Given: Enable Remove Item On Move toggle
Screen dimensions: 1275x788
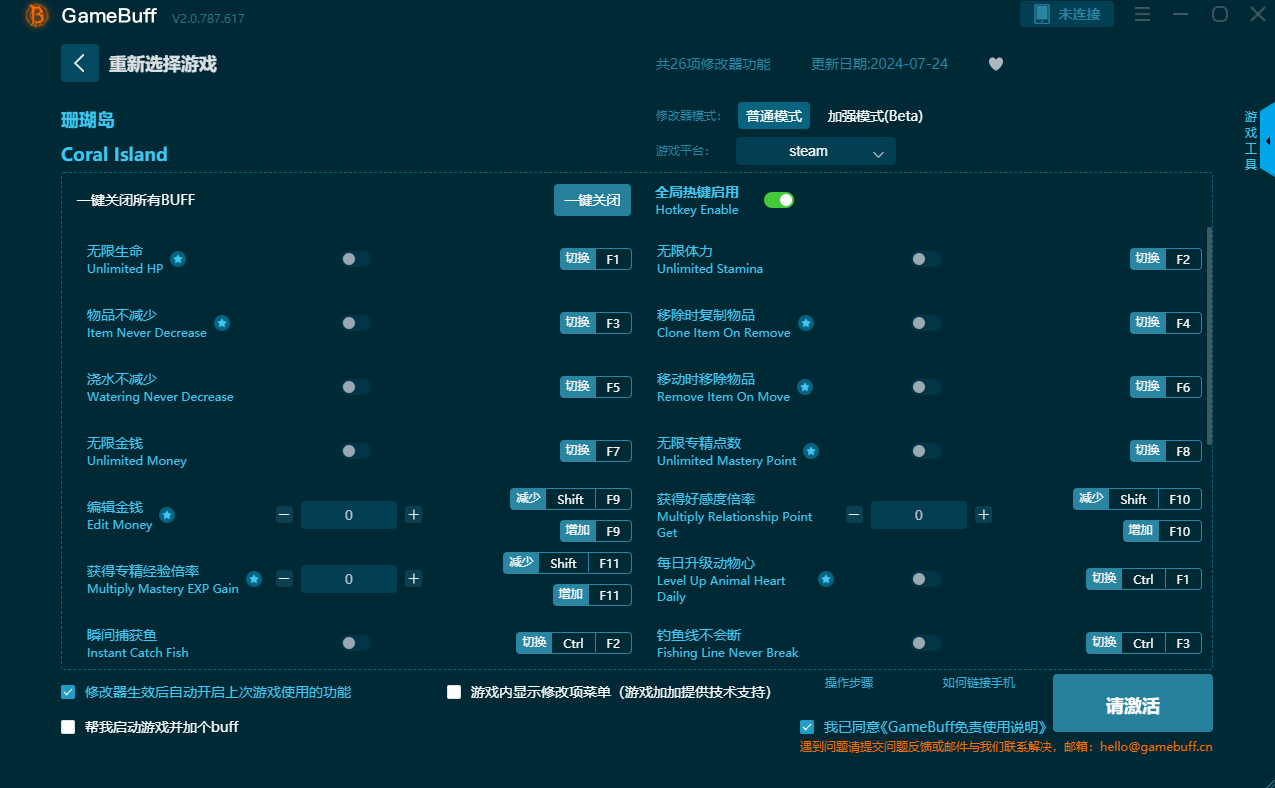Looking at the screenshot, I should coord(925,387).
